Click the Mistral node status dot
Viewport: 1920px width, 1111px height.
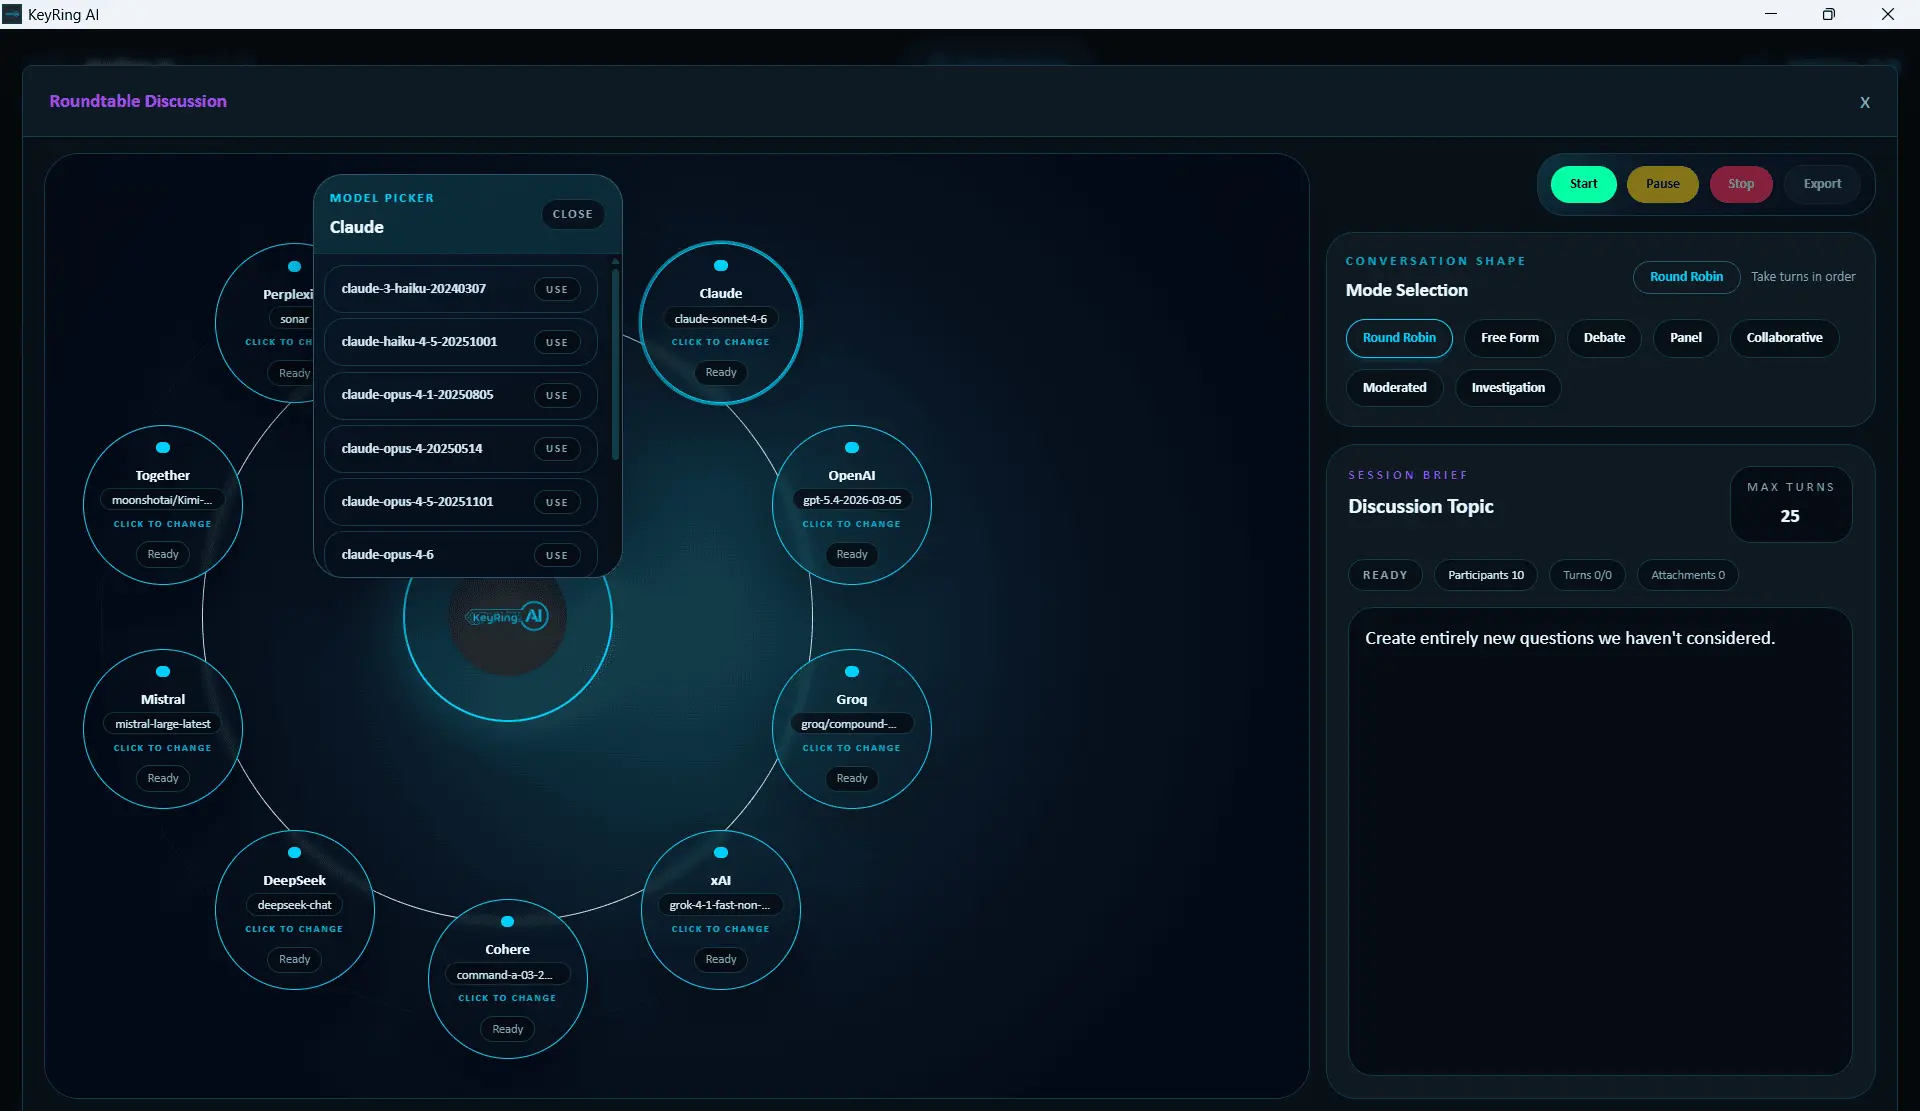pos(163,672)
